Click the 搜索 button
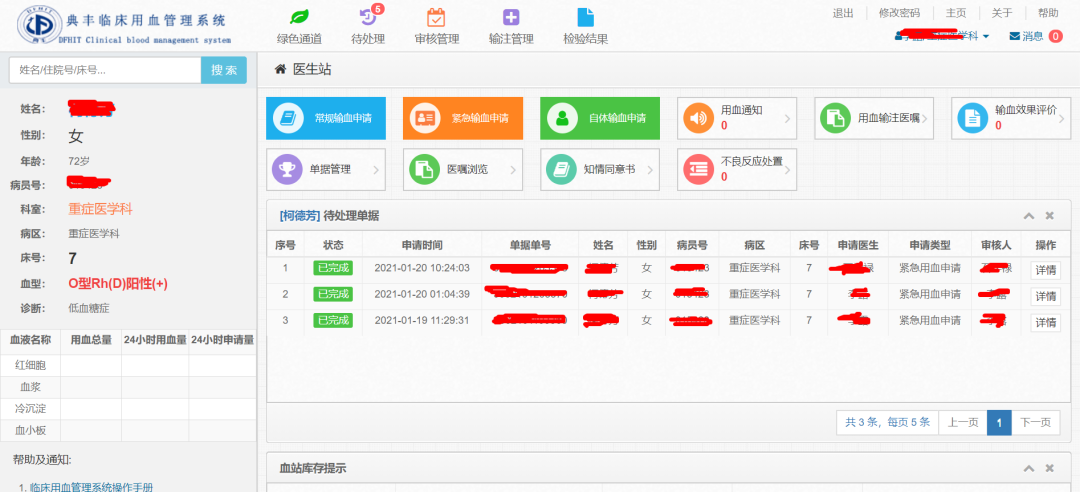 [x=224, y=70]
